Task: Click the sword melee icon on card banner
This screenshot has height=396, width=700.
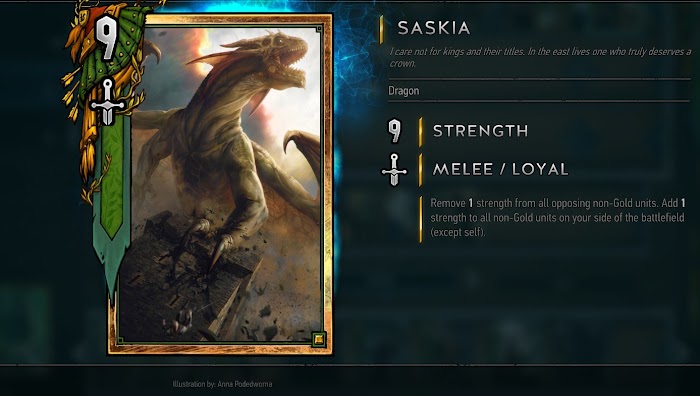Action: (x=107, y=102)
